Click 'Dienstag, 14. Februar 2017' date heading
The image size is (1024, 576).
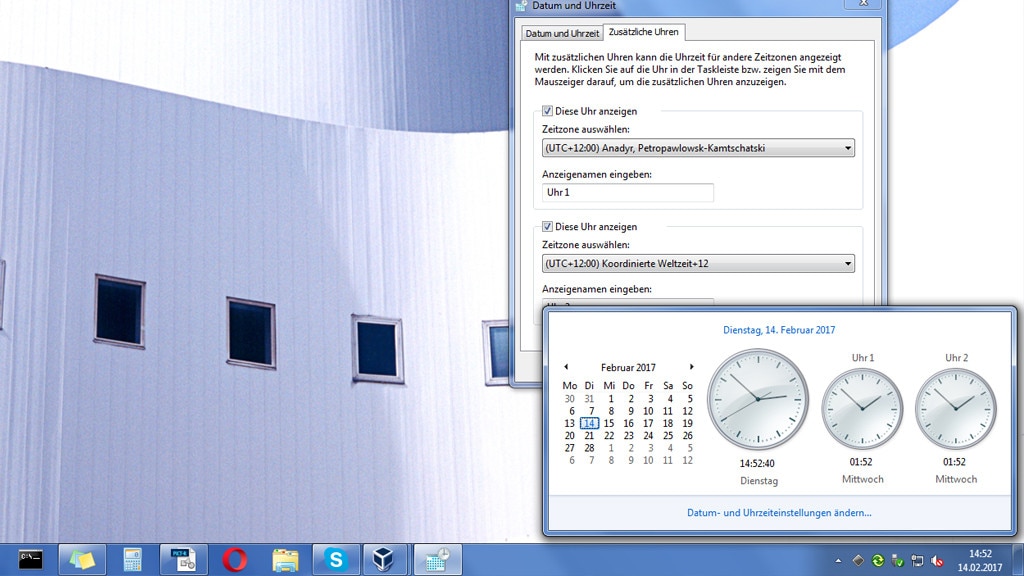pos(779,330)
